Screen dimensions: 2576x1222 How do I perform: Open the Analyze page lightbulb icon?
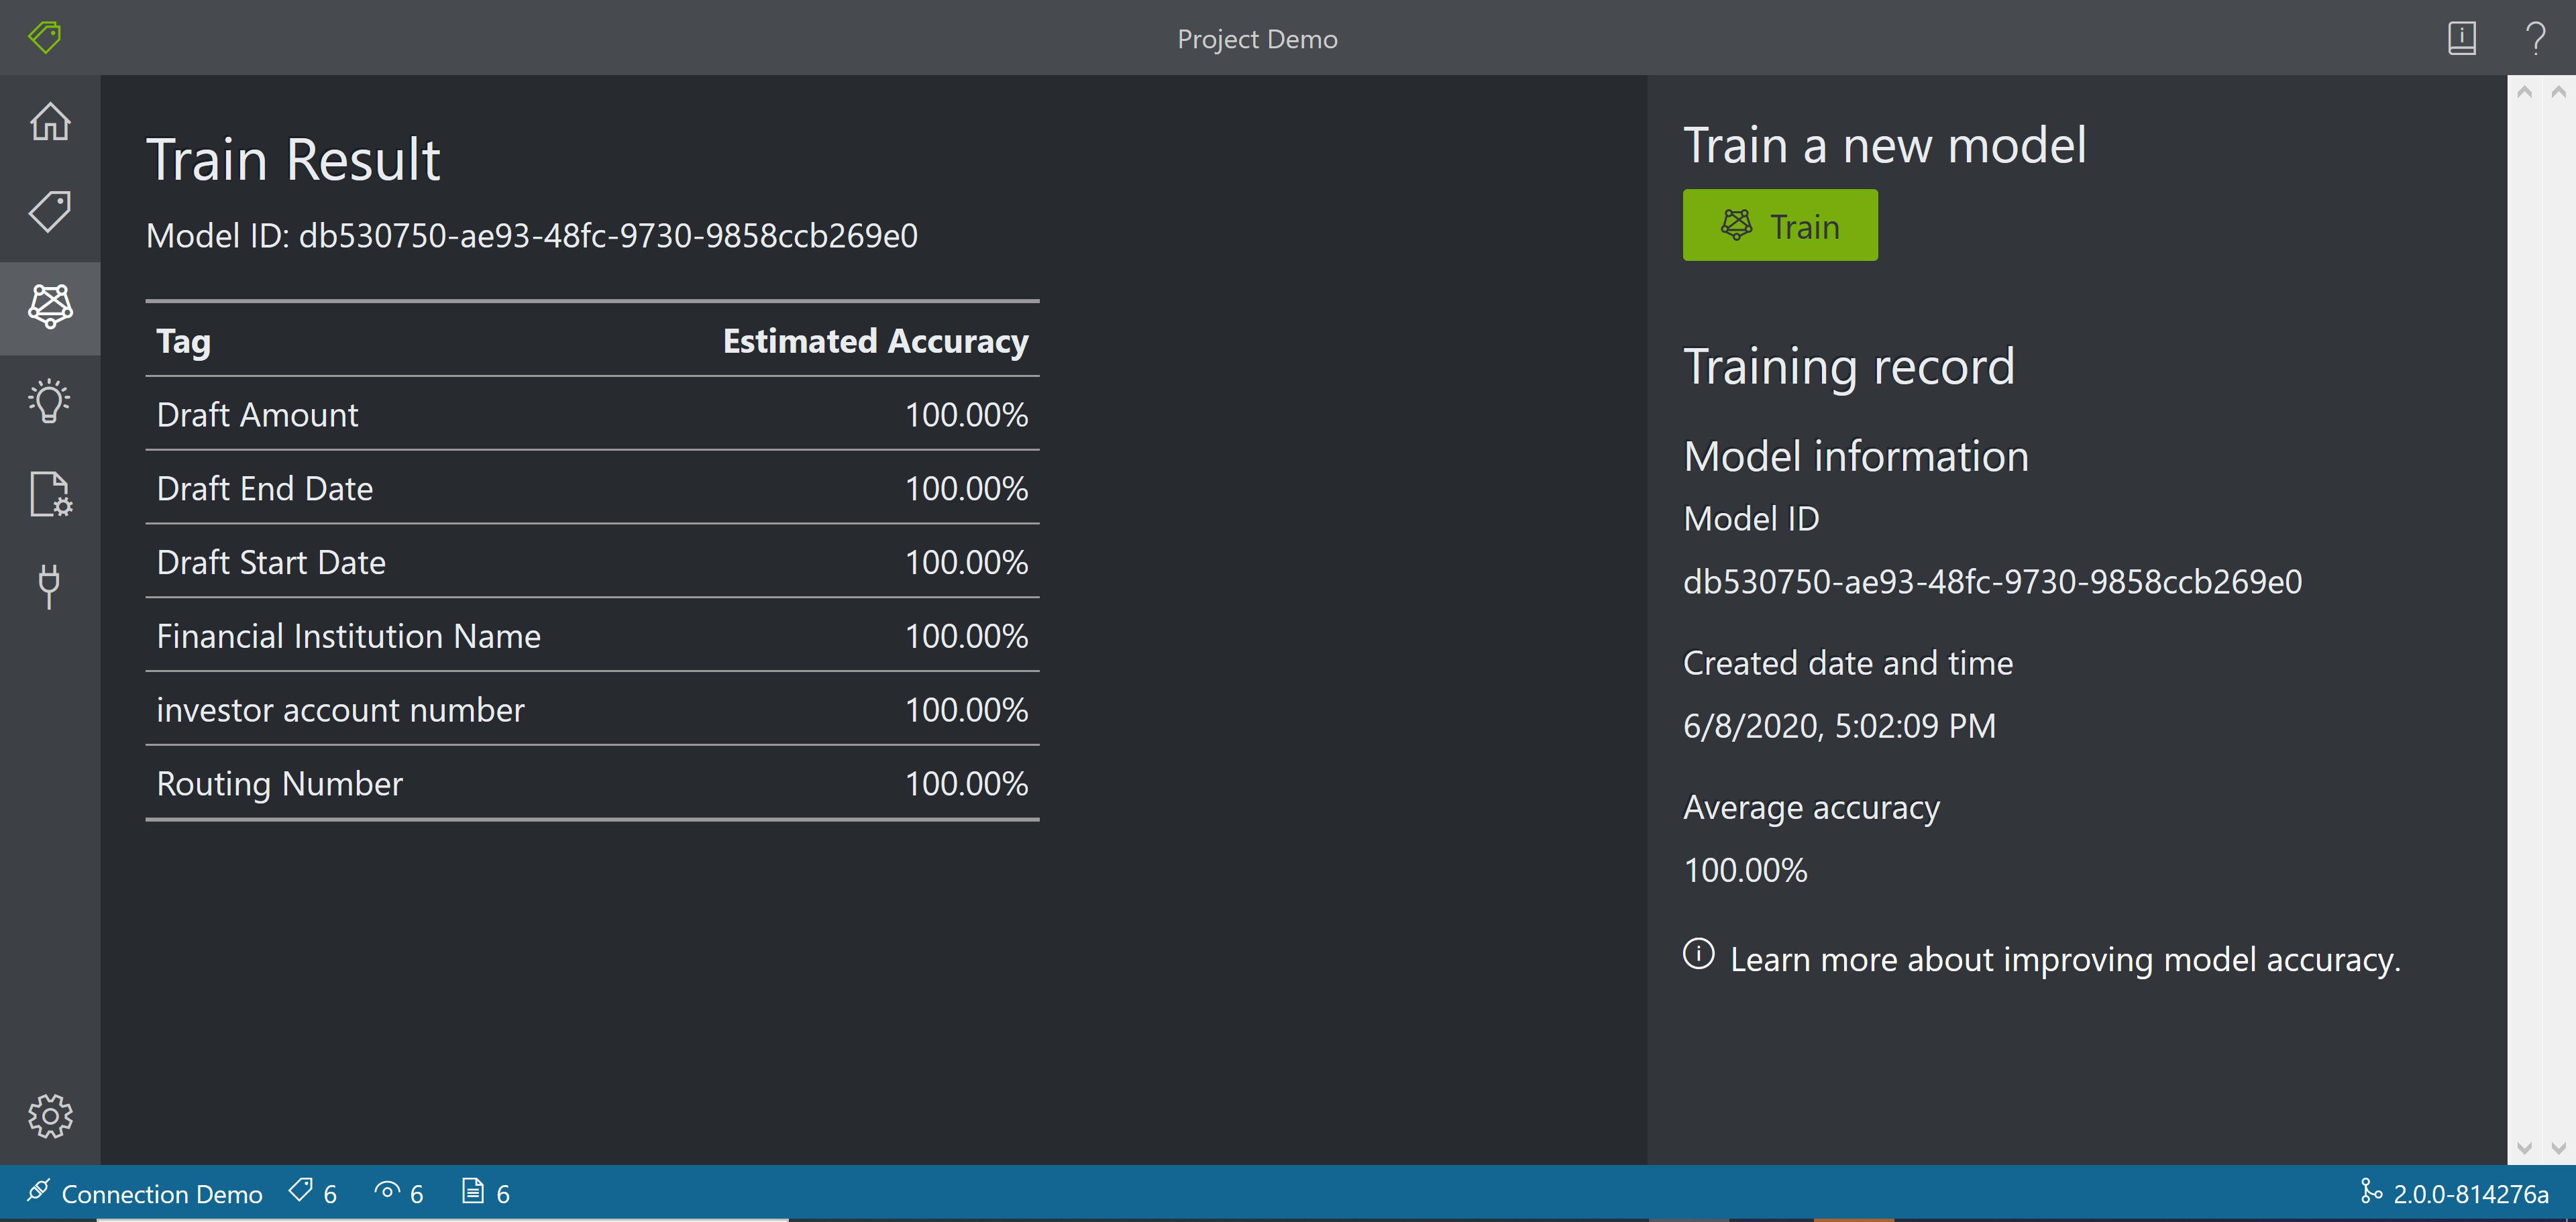[50, 400]
